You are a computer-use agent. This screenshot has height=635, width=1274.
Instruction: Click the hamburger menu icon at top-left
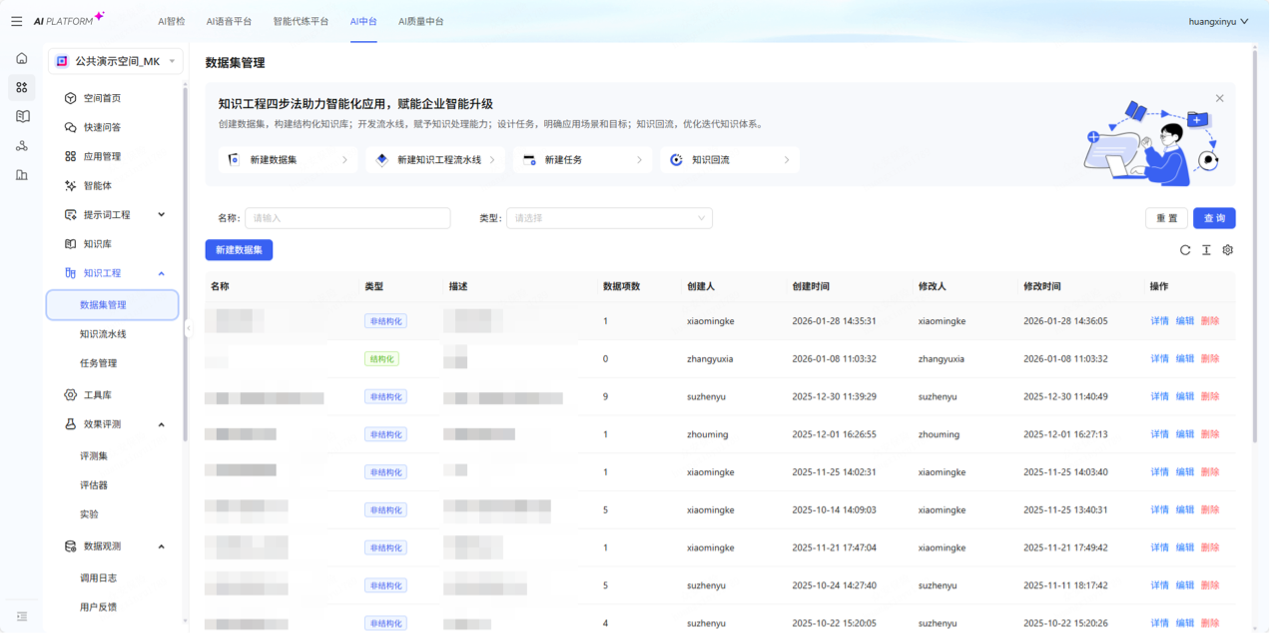[16, 21]
